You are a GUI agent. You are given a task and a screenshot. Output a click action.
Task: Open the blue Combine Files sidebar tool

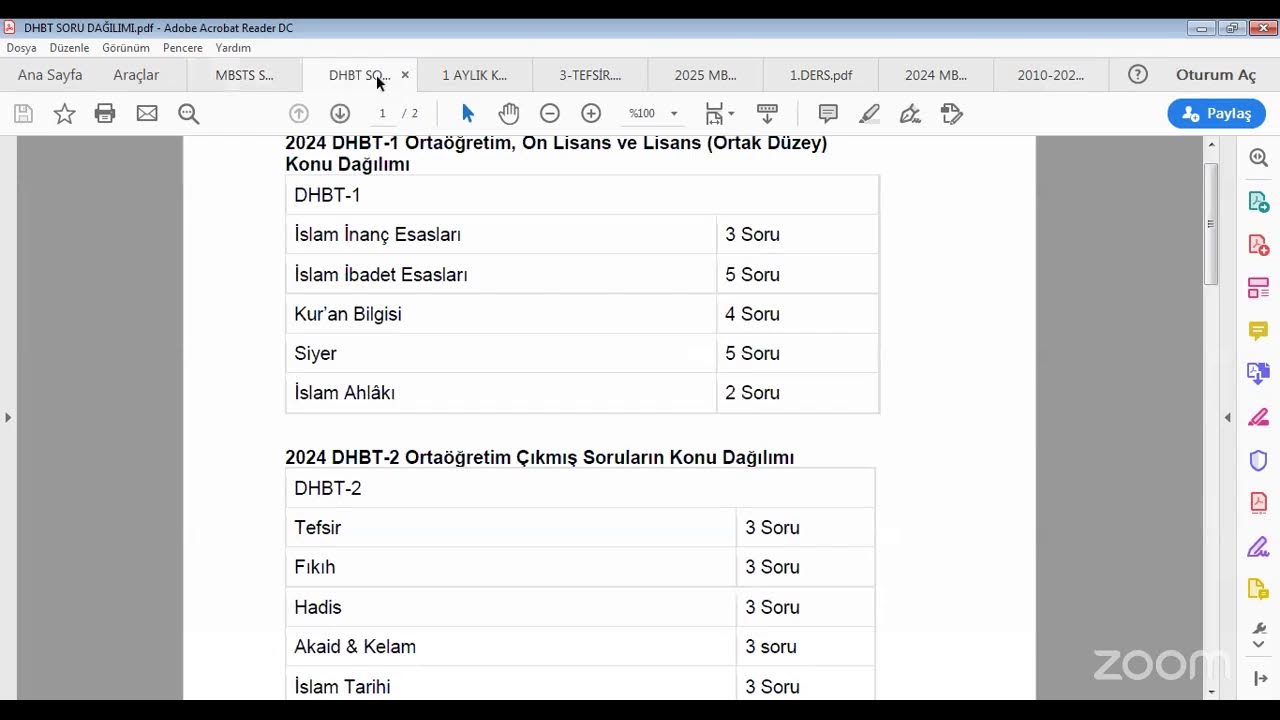tap(1259, 374)
